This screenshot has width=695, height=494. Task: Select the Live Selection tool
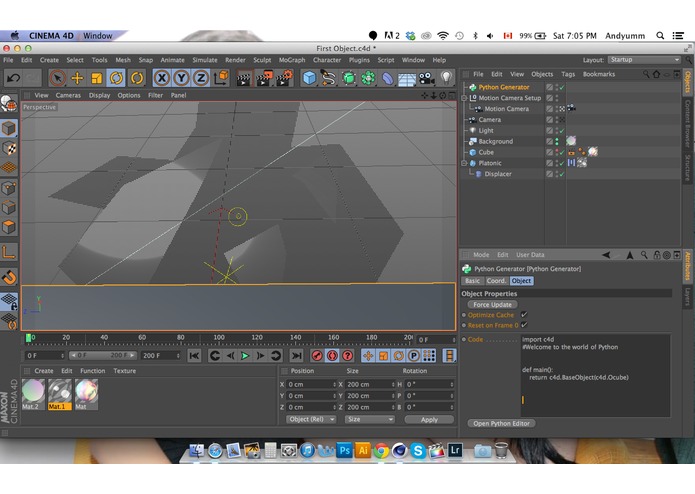(58, 78)
